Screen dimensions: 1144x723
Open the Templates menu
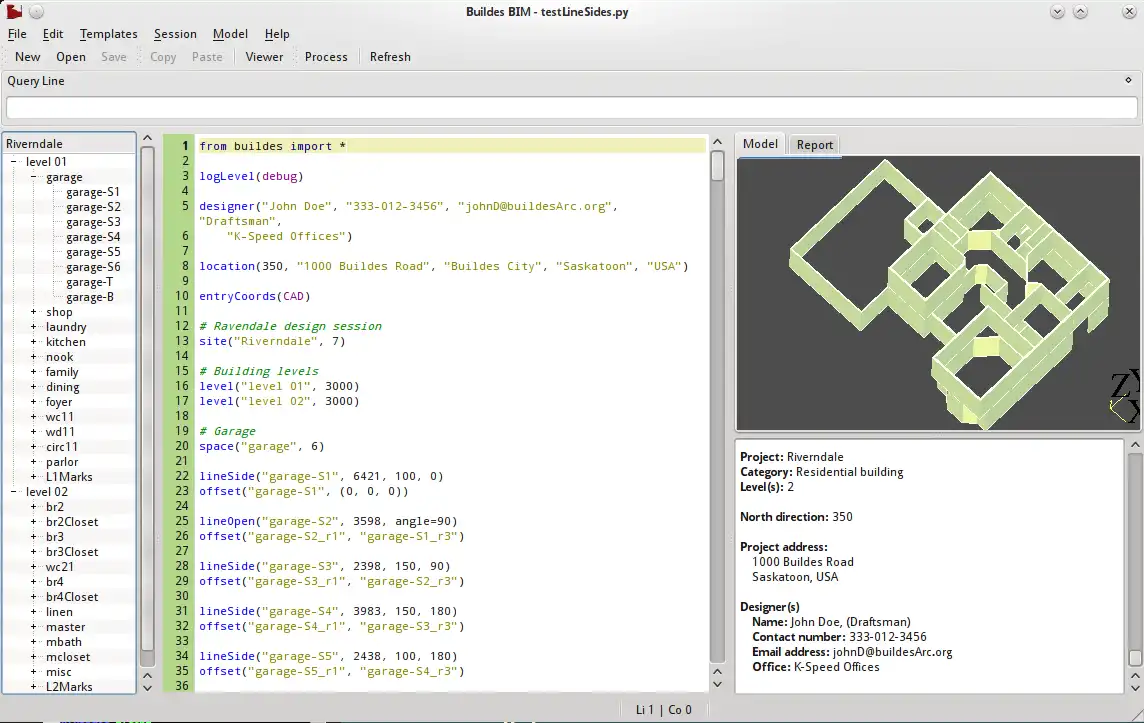pyautogui.click(x=108, y=34)
